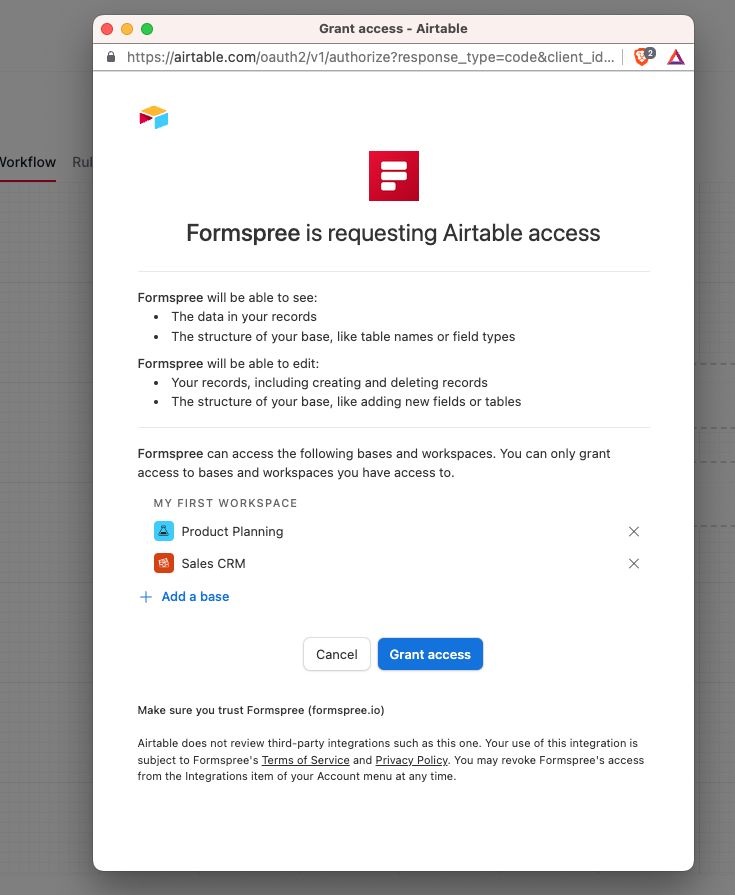Screen dimensions: 735x895
Task: Click the Brave Shields icon
Action: click(643, 57)
